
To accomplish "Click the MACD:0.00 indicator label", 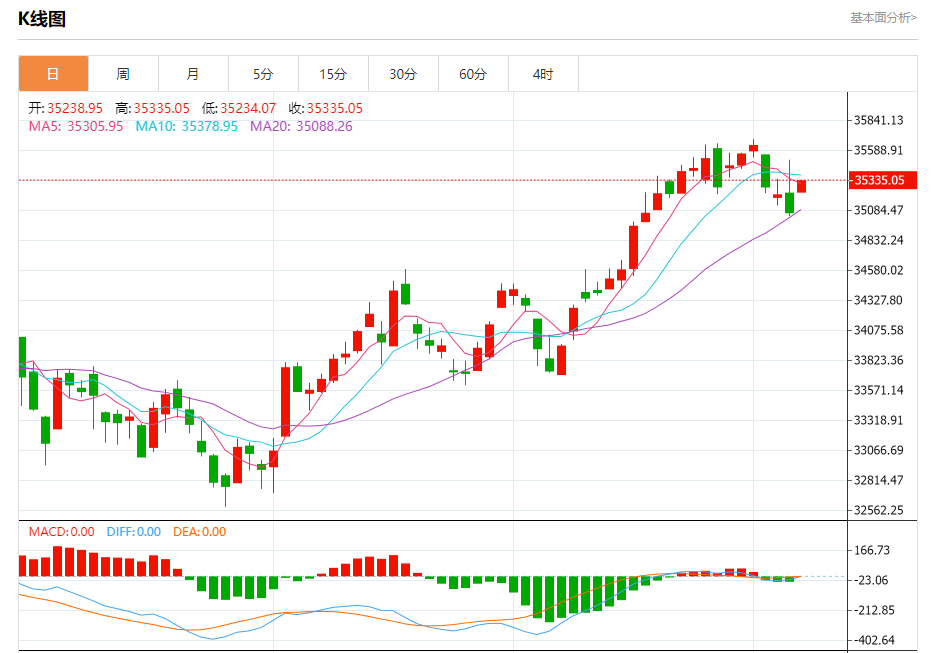I will click(61, 532).
